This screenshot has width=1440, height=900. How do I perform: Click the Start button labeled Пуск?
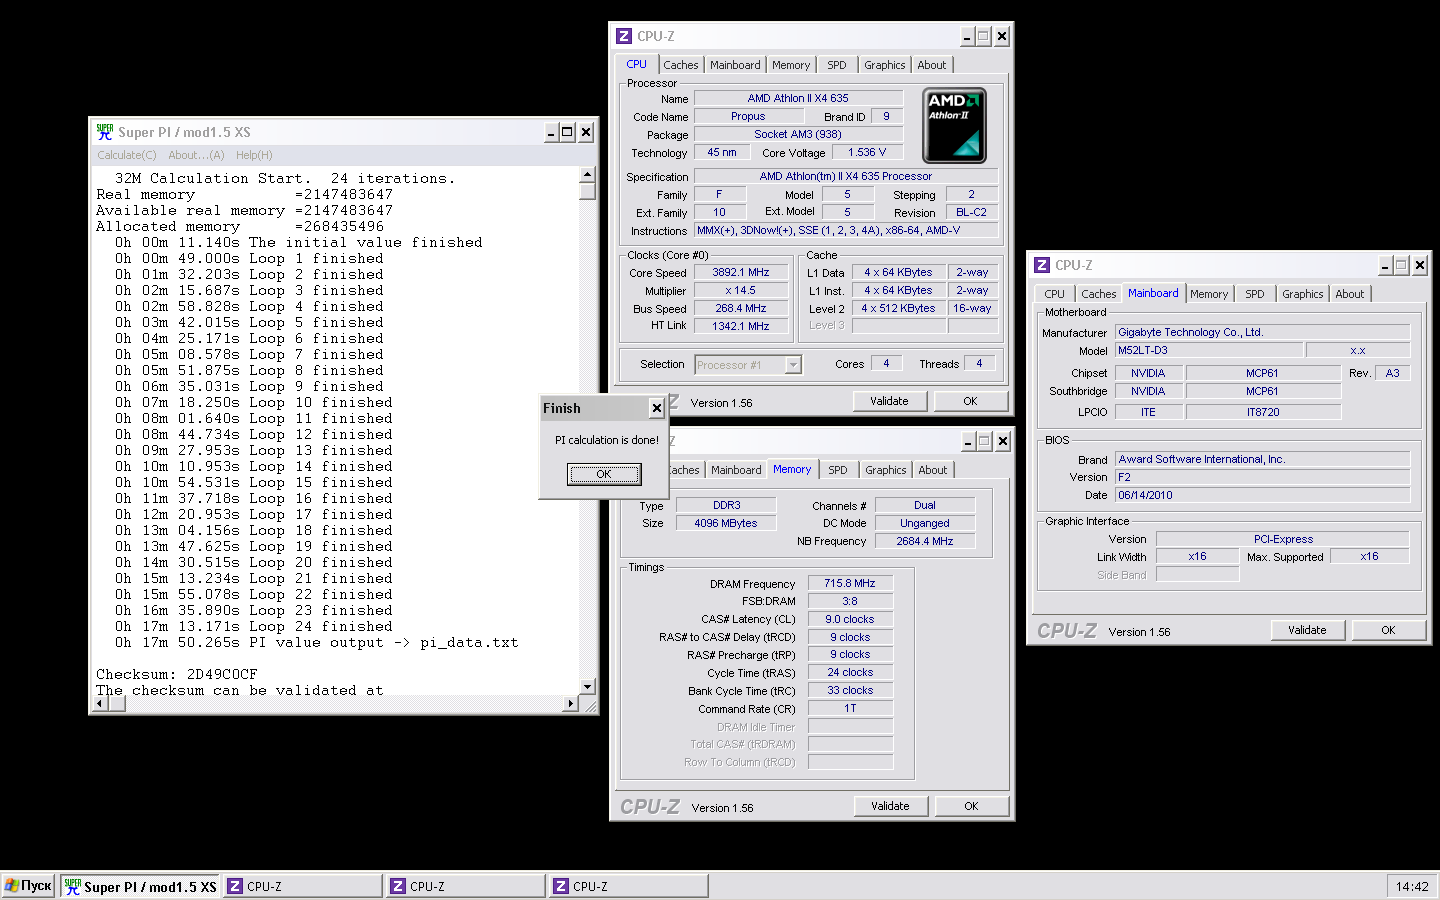coord(28,886)
